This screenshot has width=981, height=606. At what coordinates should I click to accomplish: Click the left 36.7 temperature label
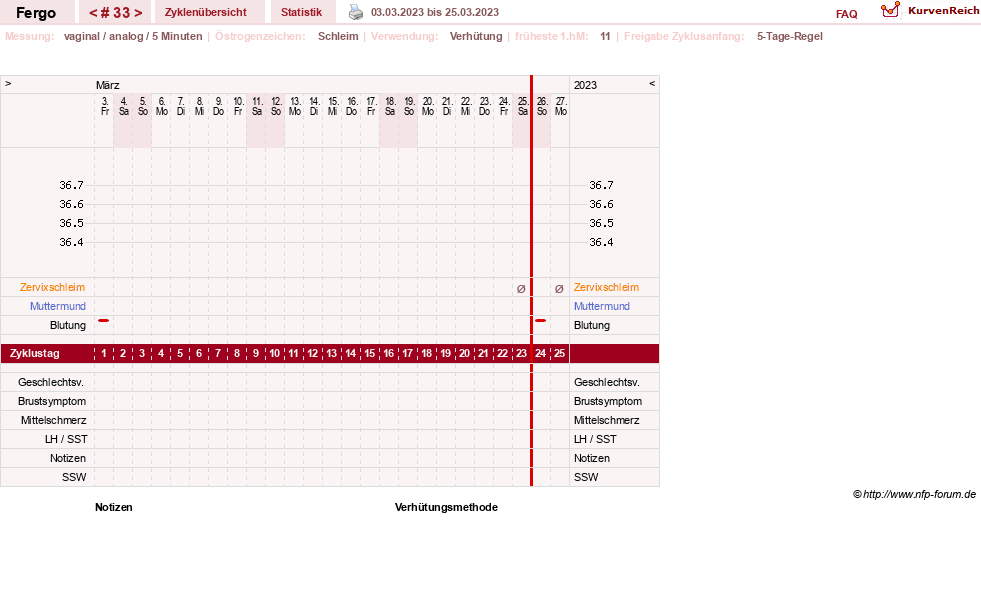(71, 185)
